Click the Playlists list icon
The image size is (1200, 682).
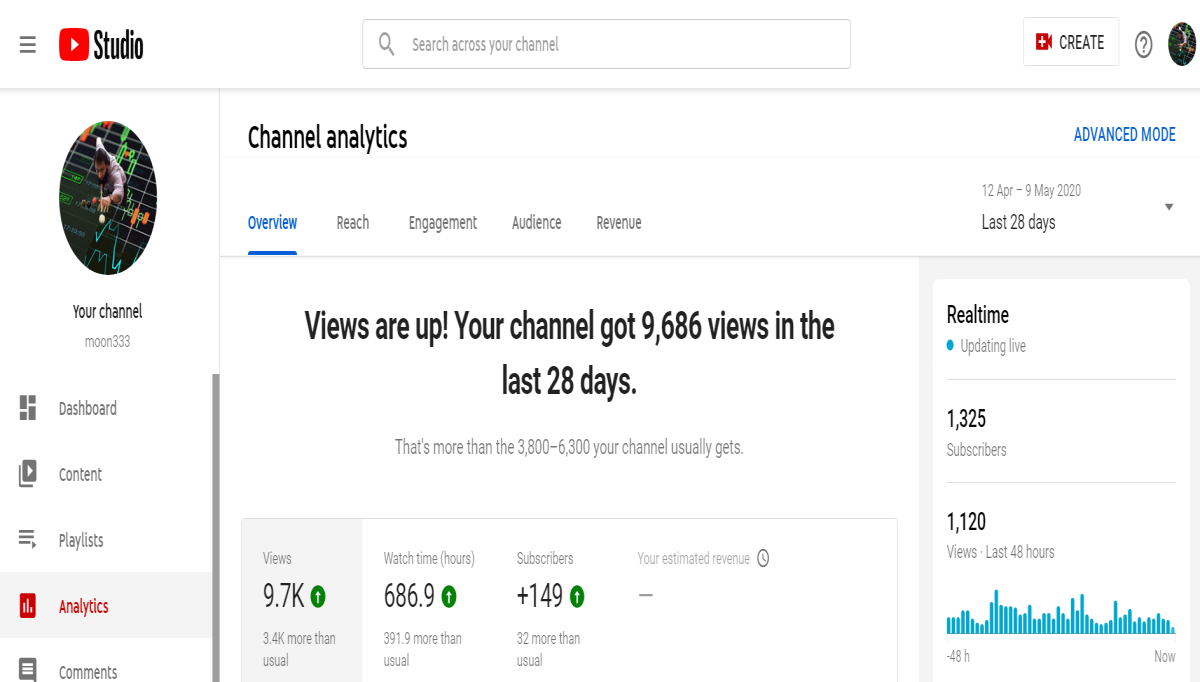[28, 540]
